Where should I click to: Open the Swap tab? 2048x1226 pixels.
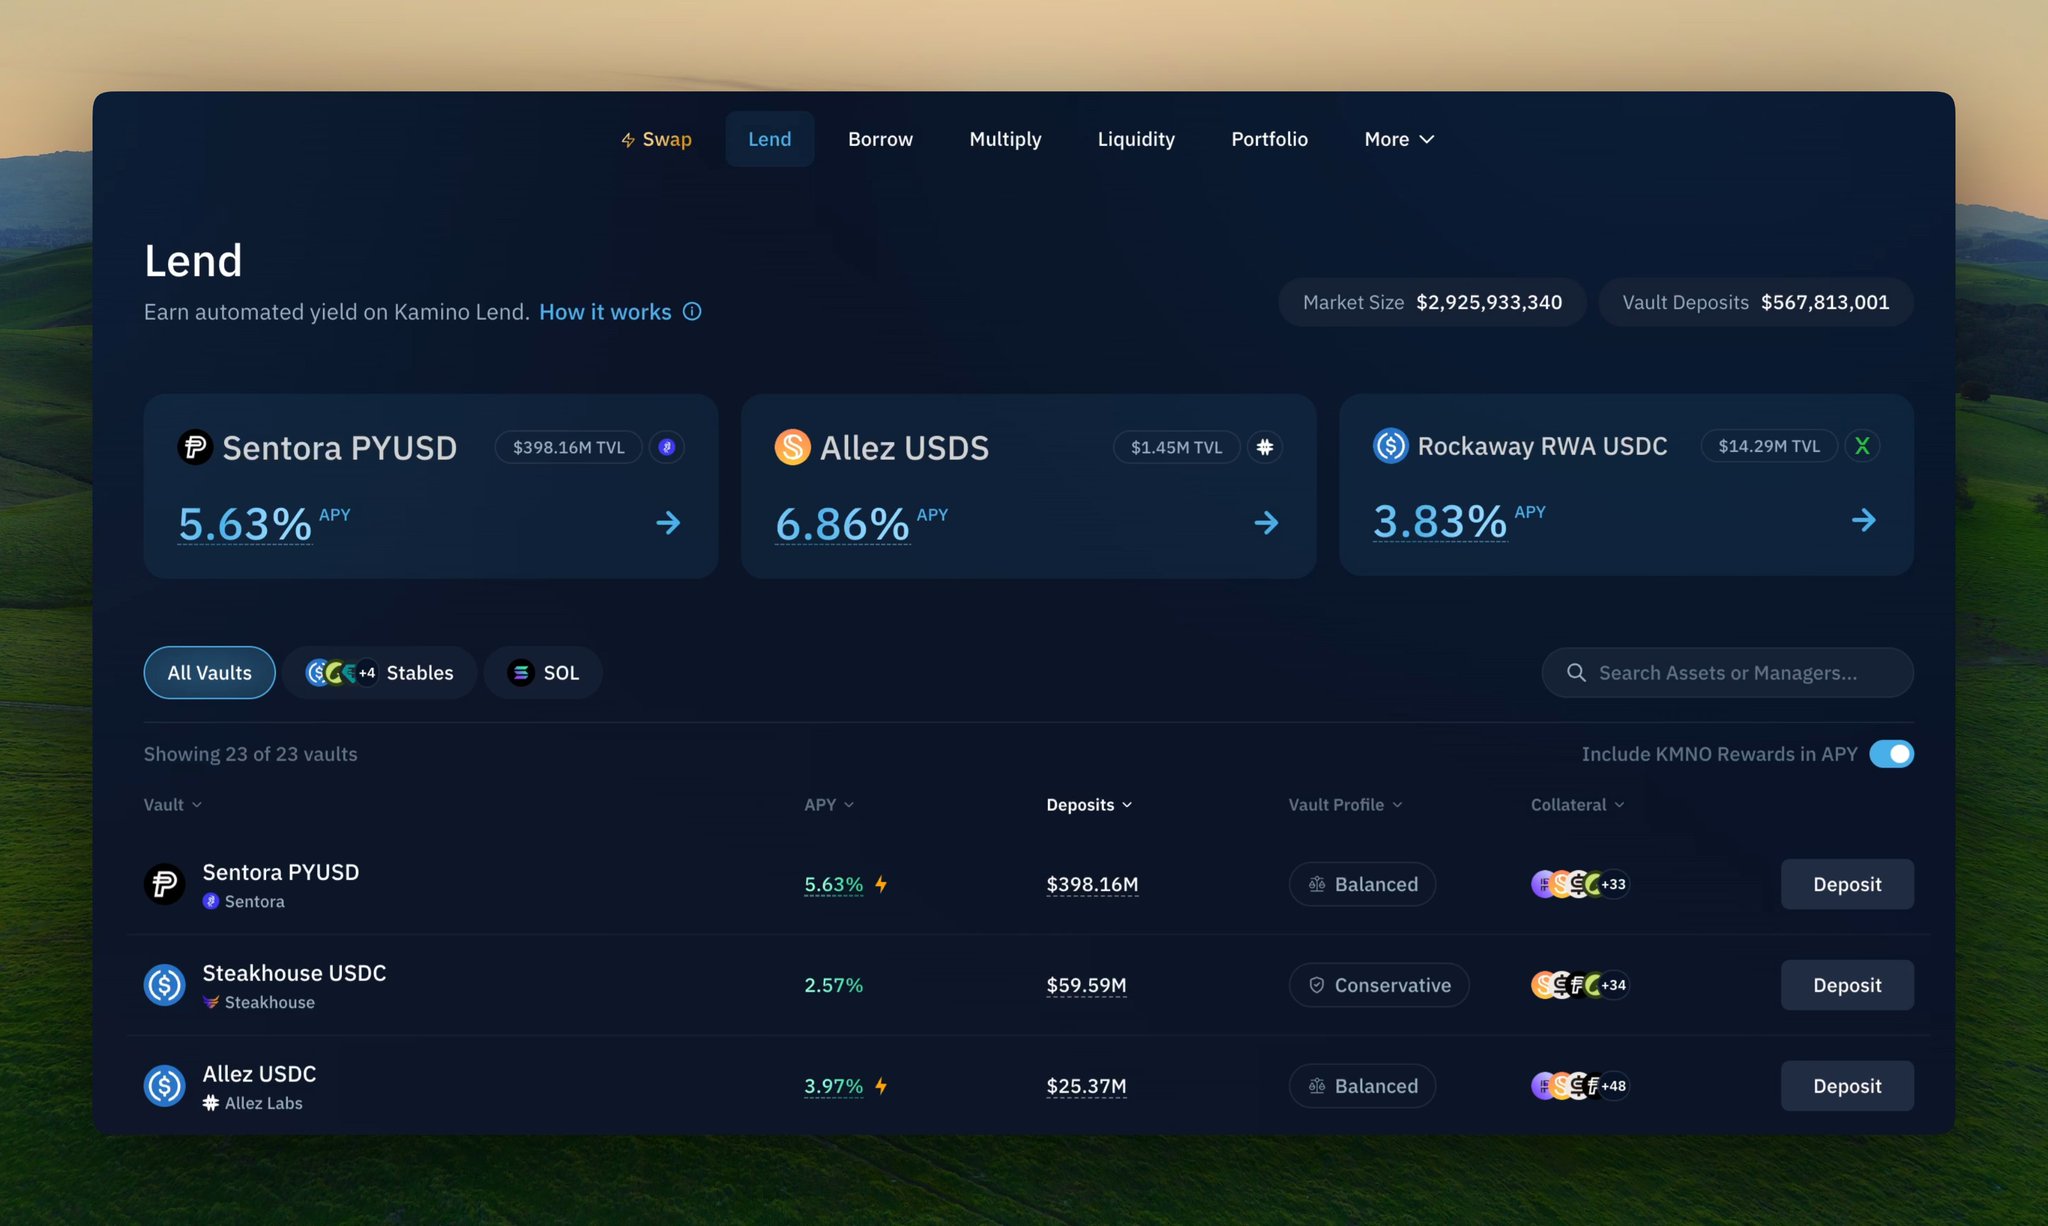pos(656,139)
